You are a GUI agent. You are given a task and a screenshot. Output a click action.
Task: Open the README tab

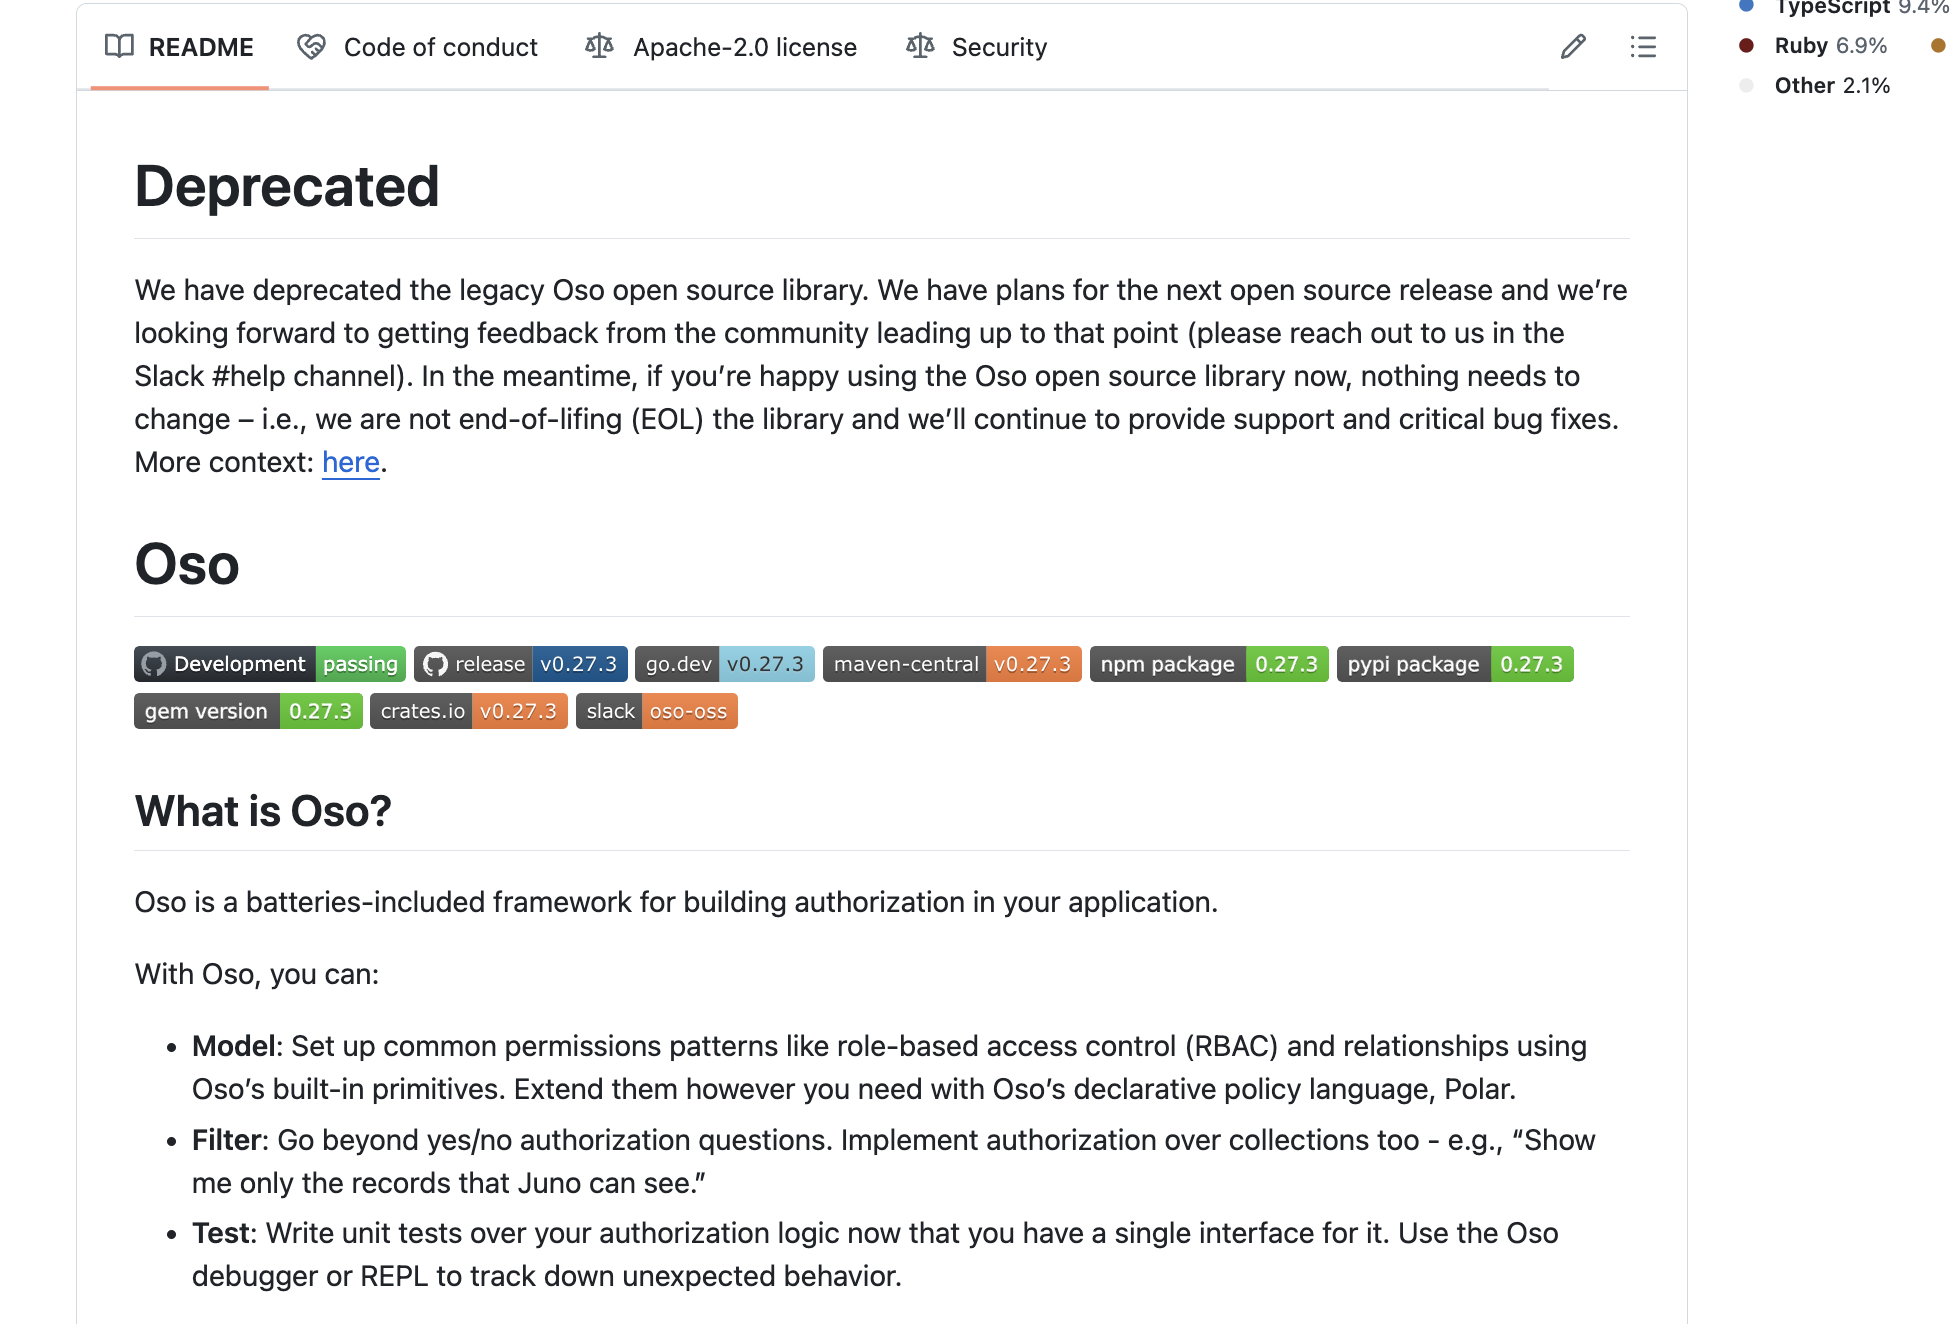179,47
